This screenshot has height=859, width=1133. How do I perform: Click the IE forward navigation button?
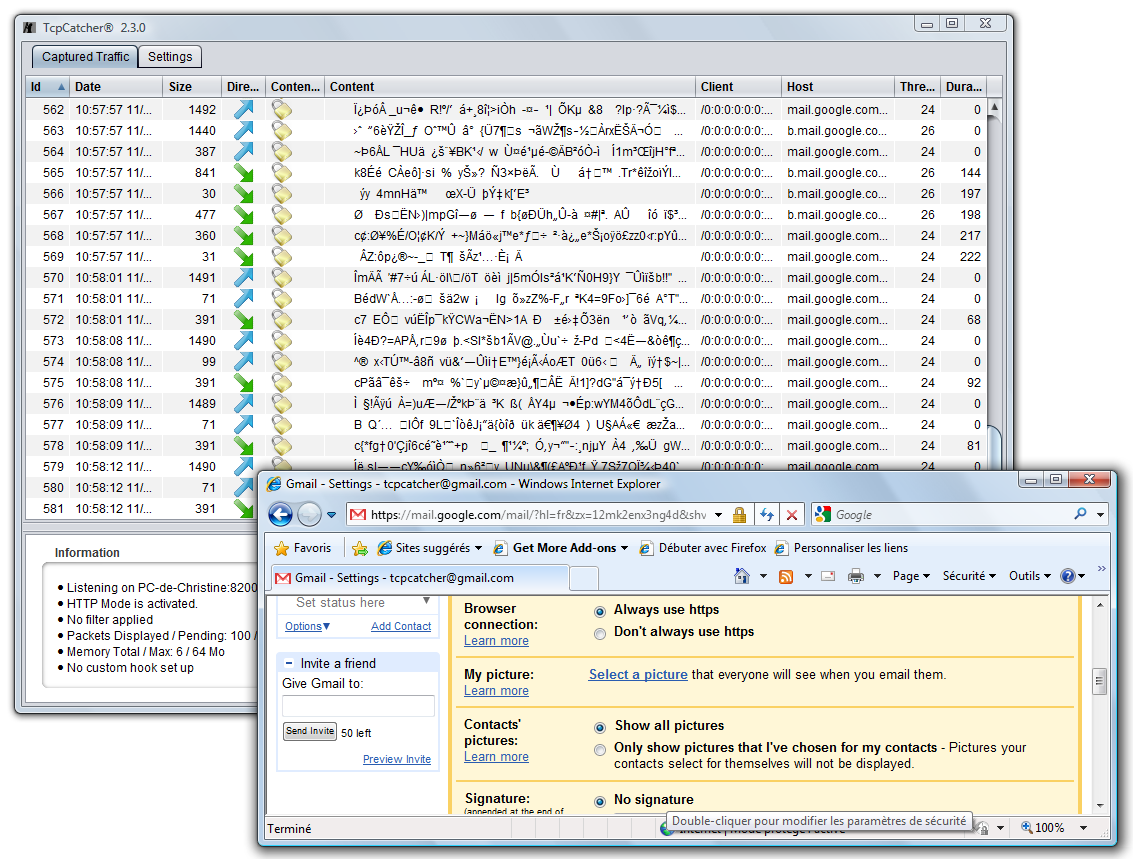tap(309, 514)
